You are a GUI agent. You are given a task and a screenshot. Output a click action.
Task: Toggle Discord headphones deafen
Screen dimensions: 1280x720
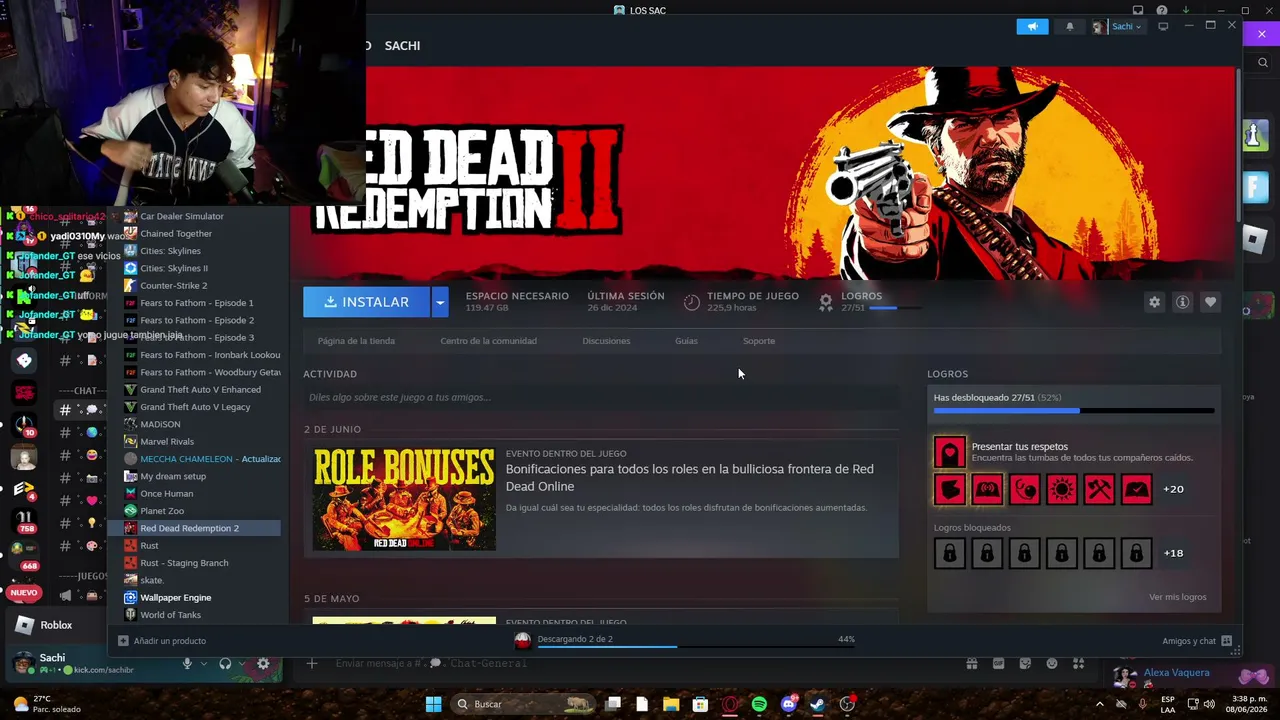coord(225,663)
